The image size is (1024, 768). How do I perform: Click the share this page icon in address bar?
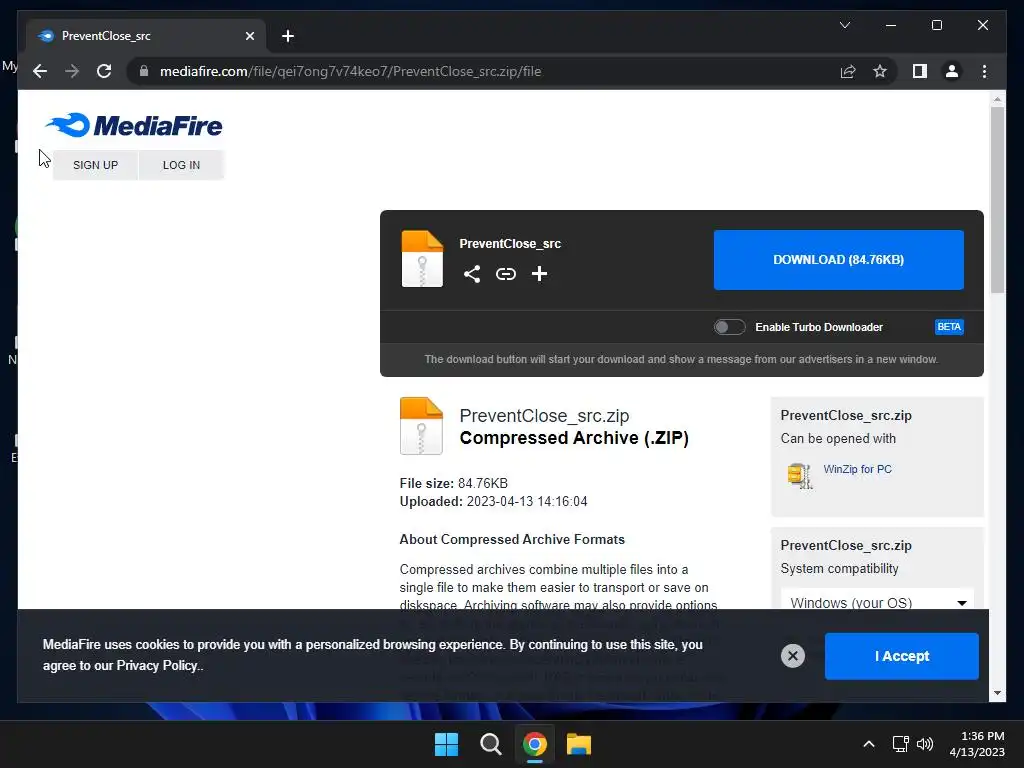(x=848, y=71)
